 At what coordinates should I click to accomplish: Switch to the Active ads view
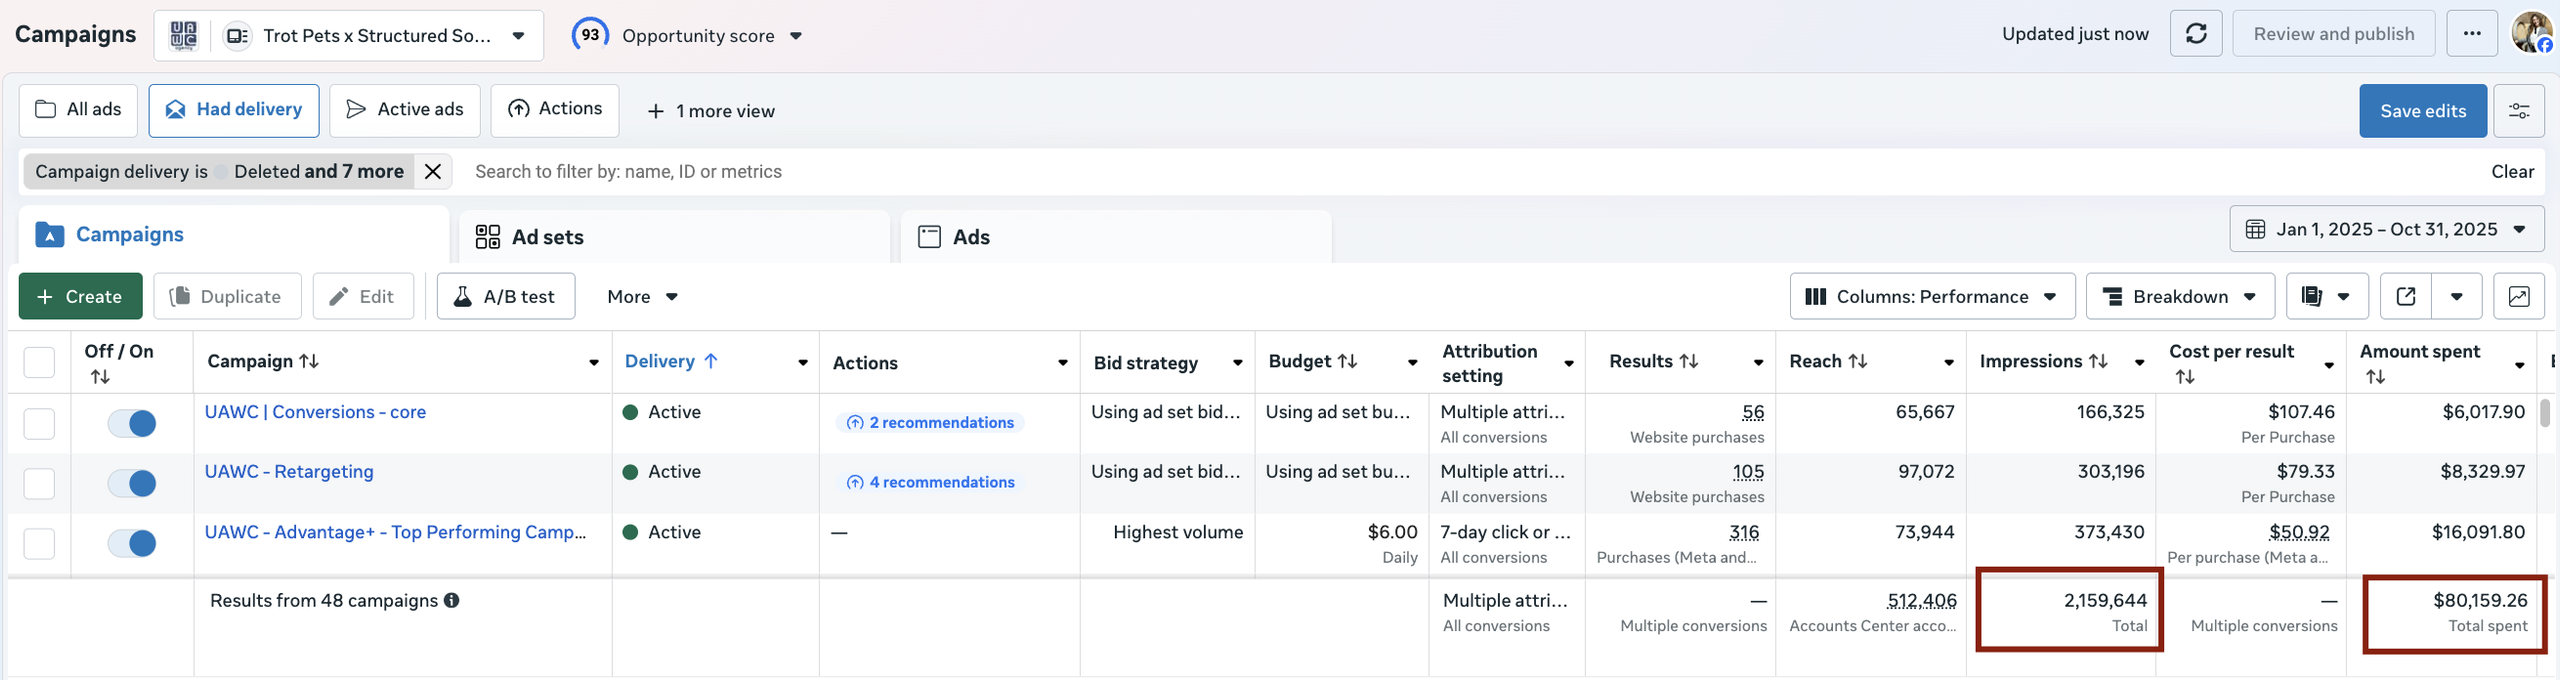(x=404, y=110)
